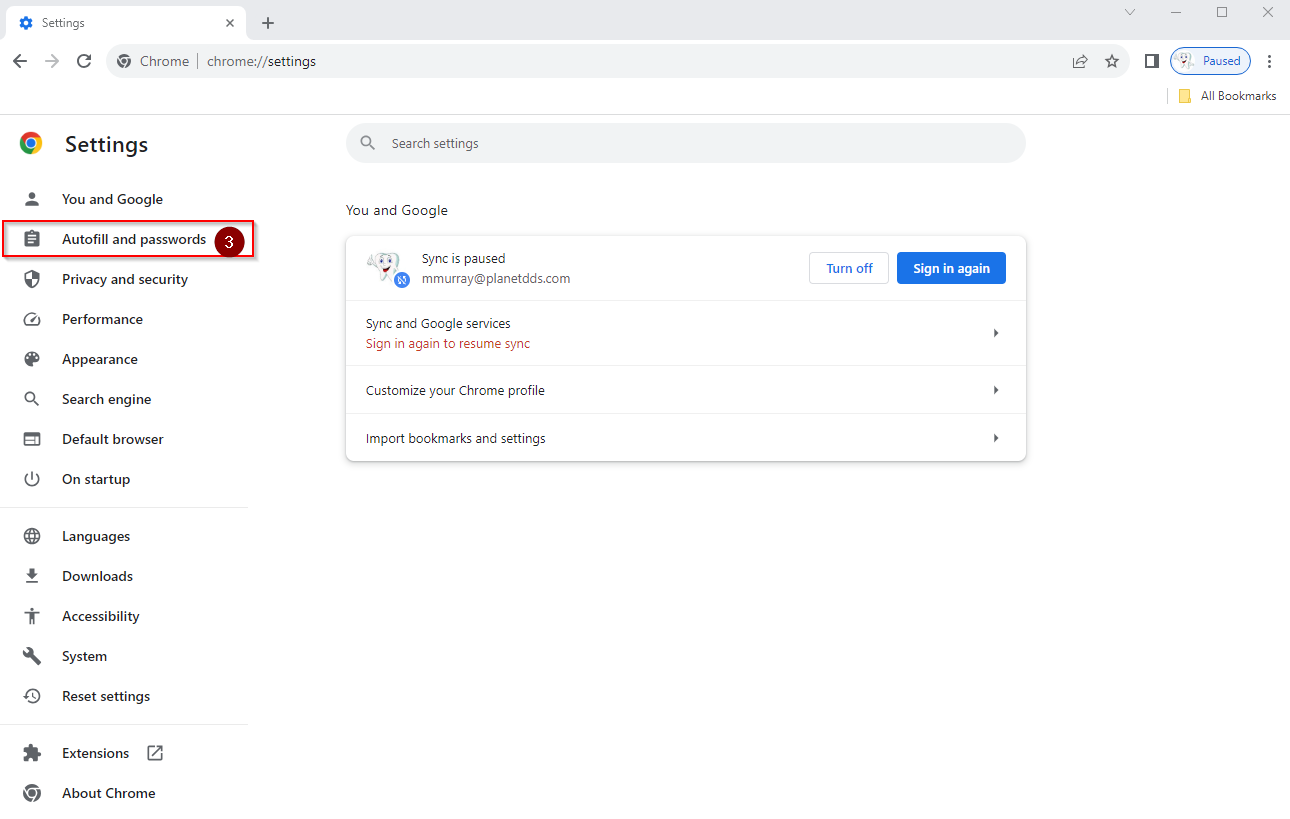
Task: Click the bookmark star icon in address bar
Action: click(1111, 61)
